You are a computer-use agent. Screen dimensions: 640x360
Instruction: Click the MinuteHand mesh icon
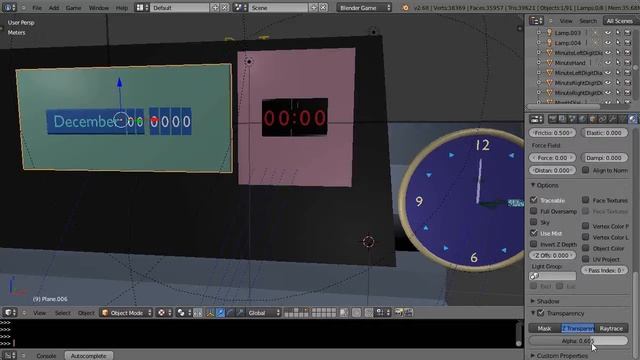click(549, 62)
